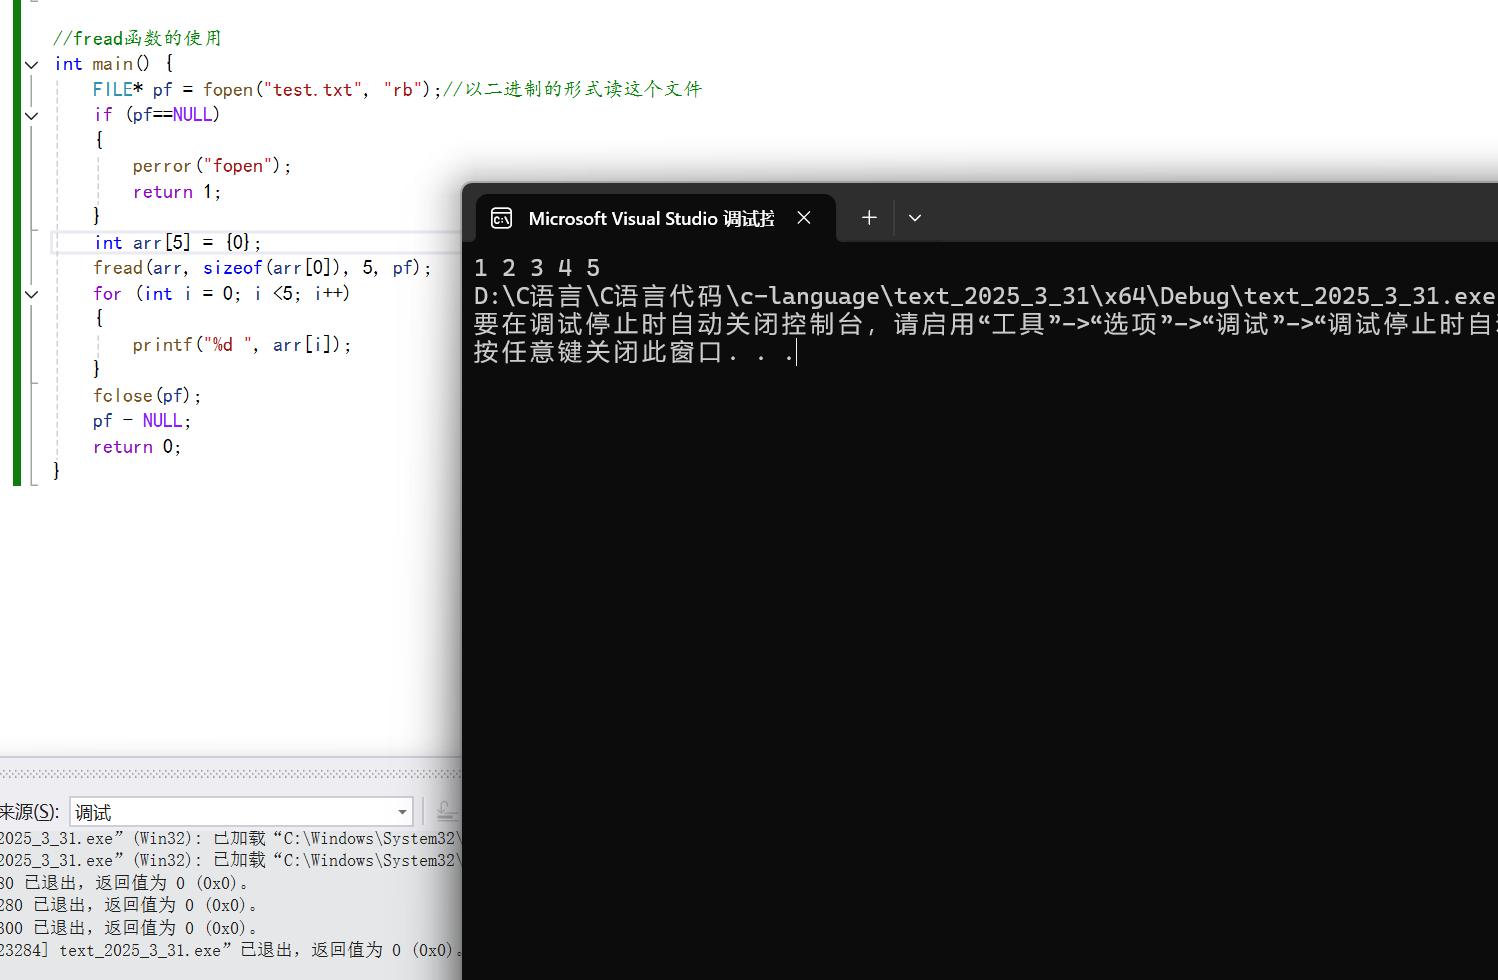Image resolution: width=1498 pixels, height=980 pixels.
Task: Close the Microsoft Visual Studio debug console tab
Action: tap(804, 218)
